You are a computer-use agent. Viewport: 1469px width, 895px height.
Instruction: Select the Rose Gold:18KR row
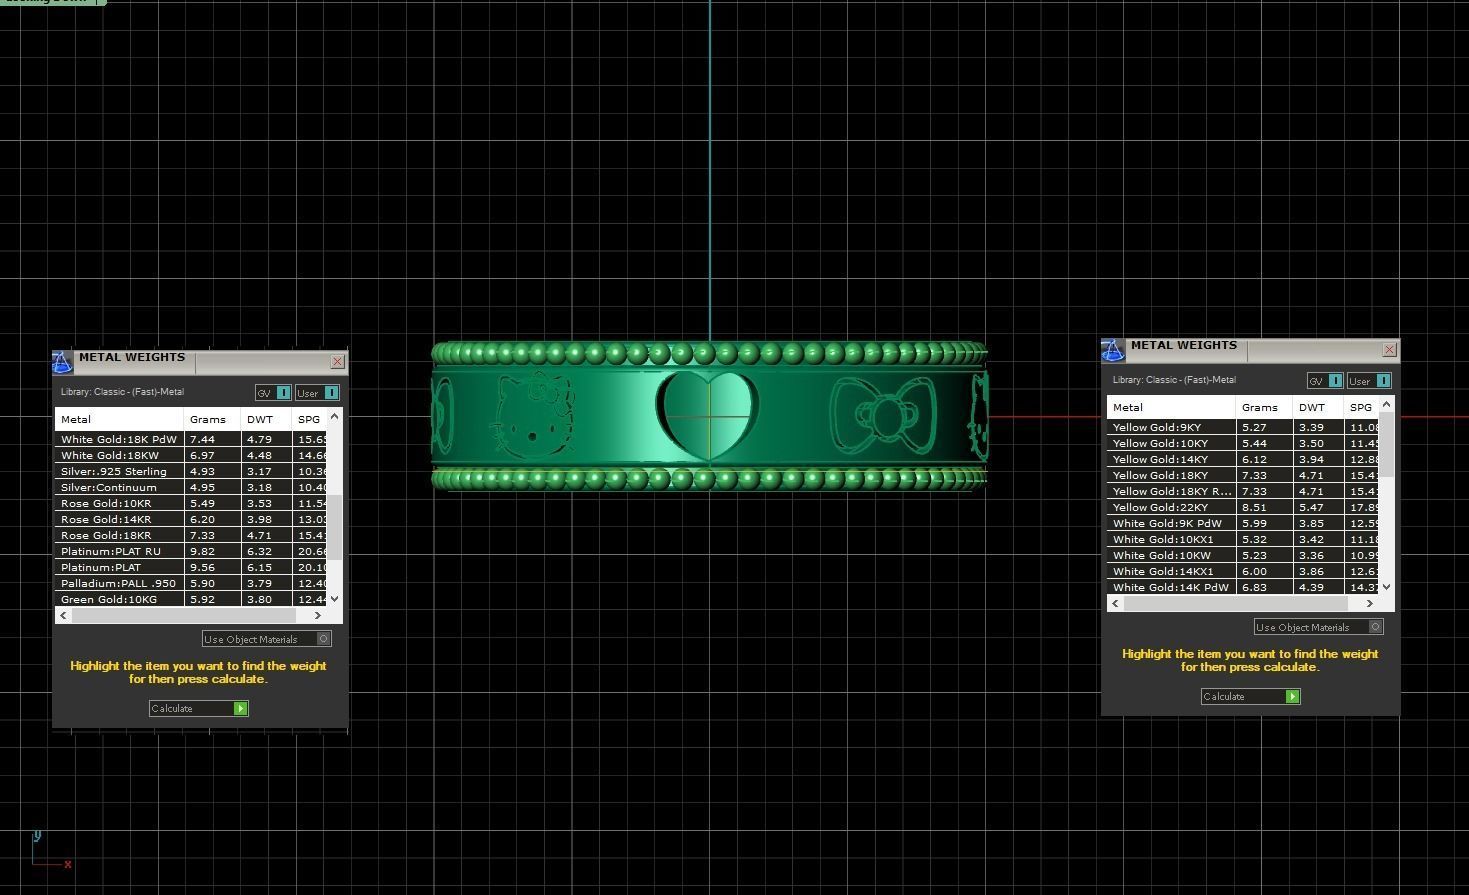pos(191,535)
